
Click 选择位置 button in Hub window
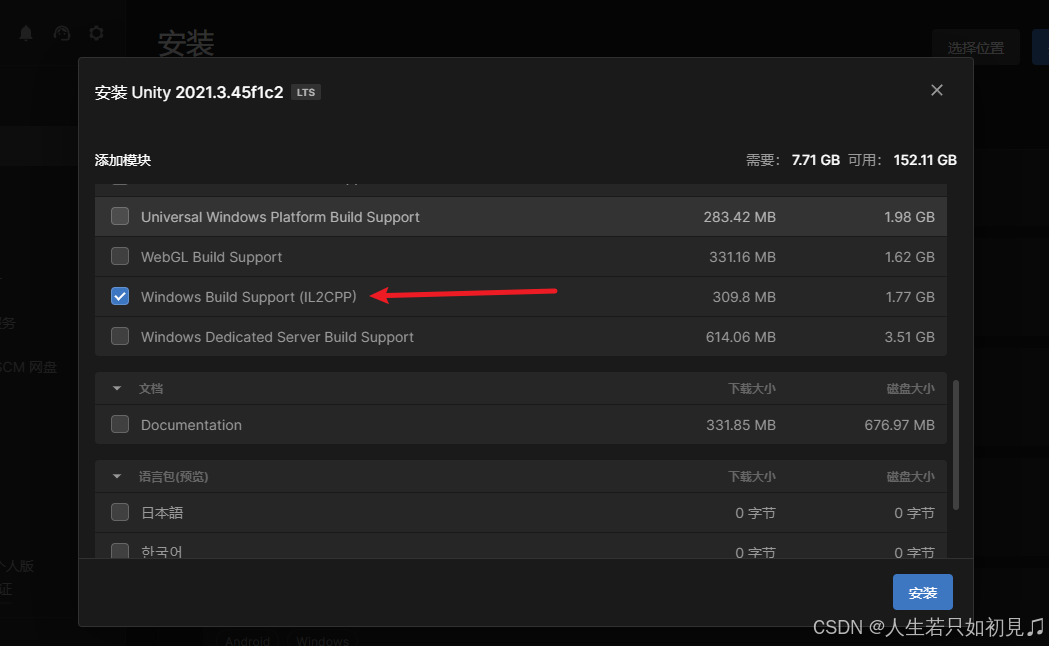975,47
